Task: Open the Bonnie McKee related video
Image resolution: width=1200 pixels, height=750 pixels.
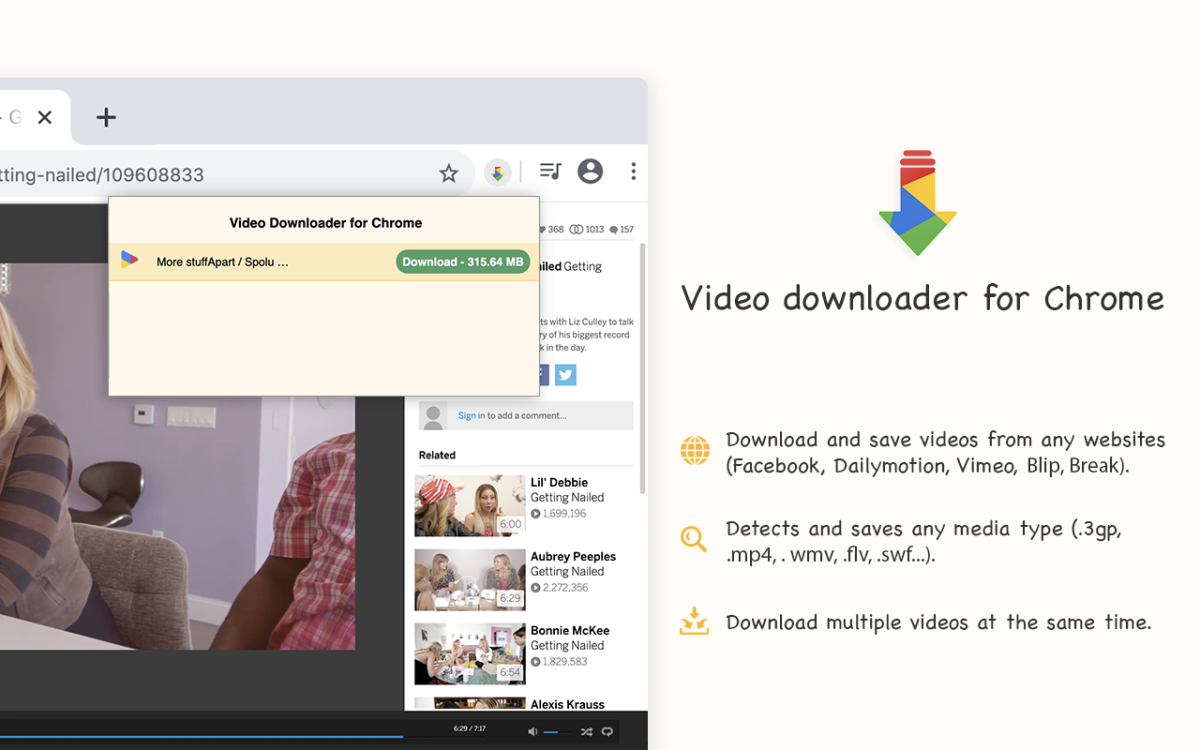Action: pyautogui.click(x=469, y=653)
